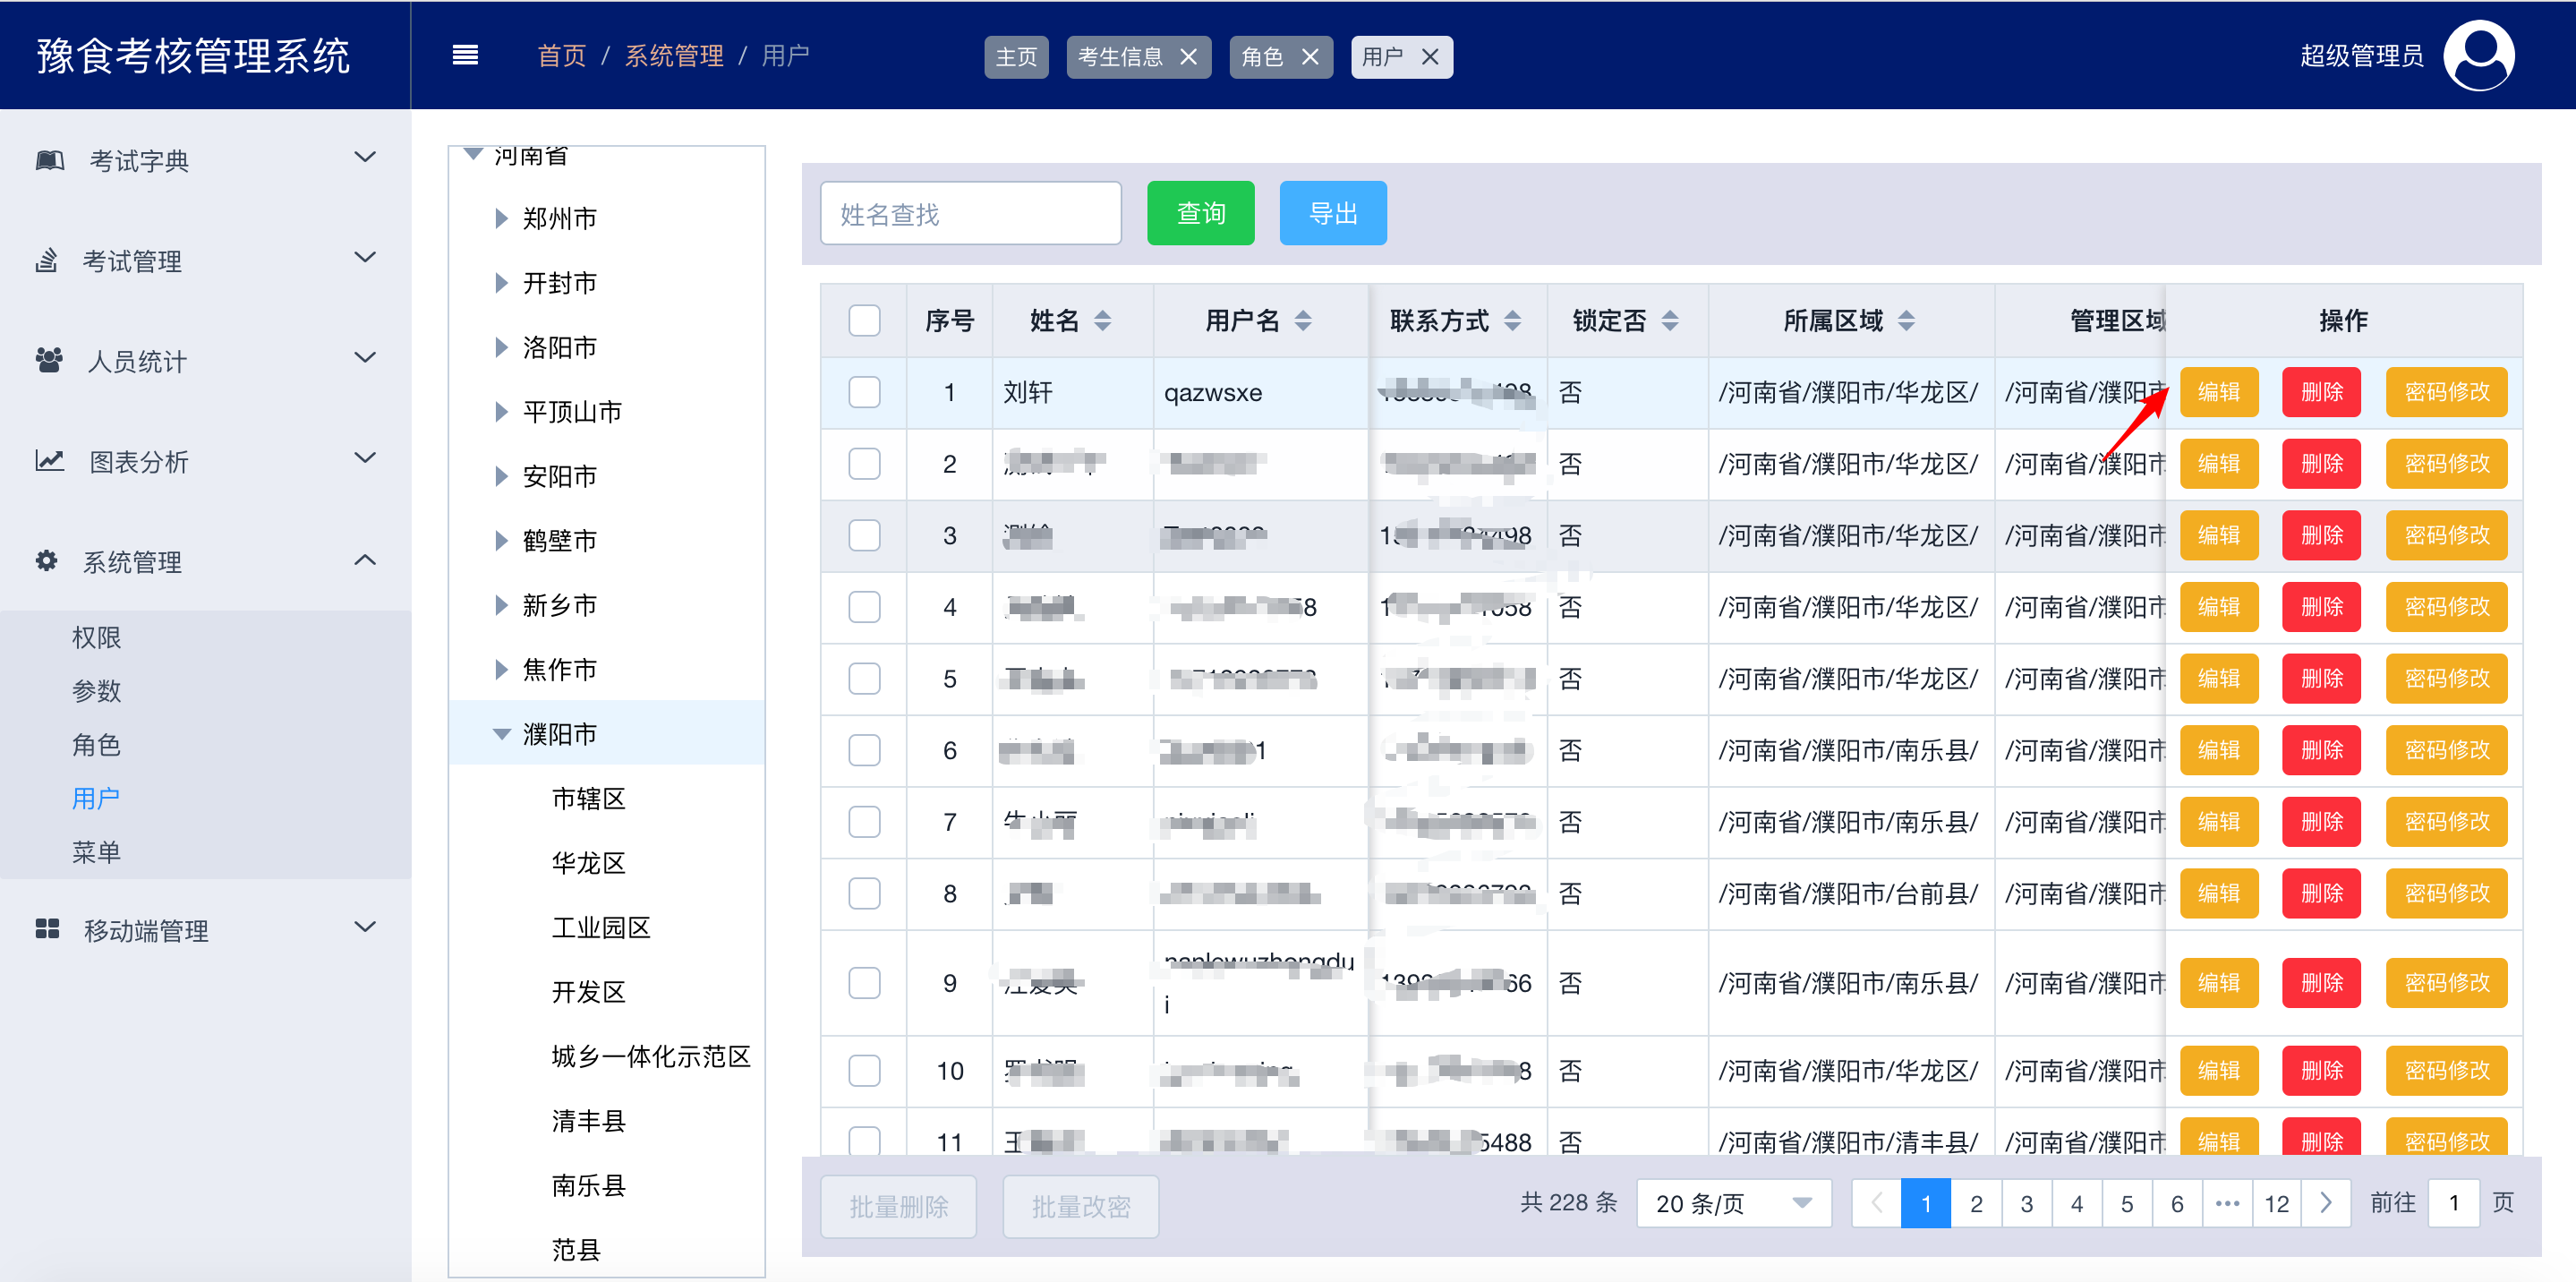
Task: Go to next page arrow
Action: pyautogui.click(x=2325, y=1203)
